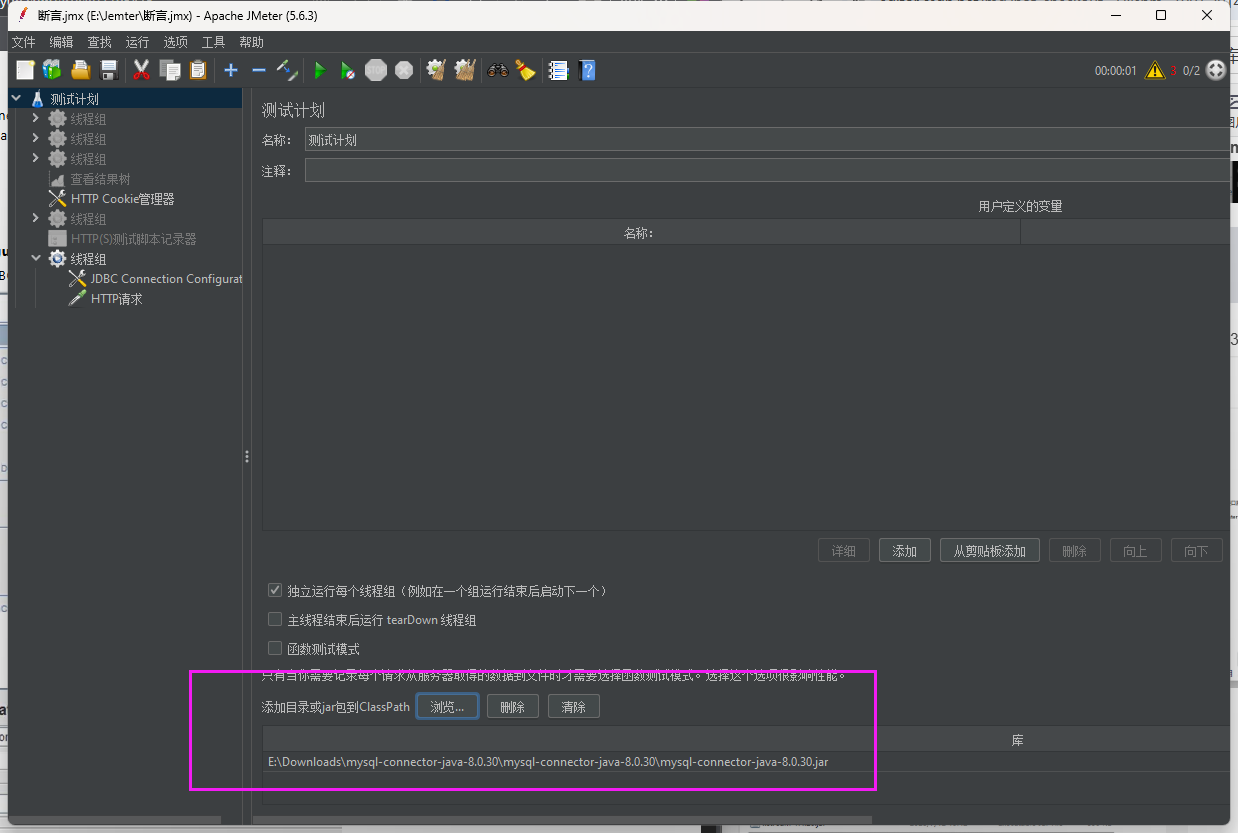Click the Start No Pauses icon
Screen dimensions: 1238x833
[x=347, y=70]
